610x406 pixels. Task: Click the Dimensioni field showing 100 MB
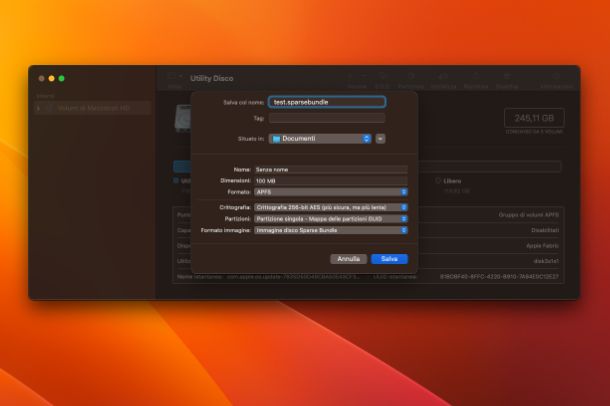coord(331,180)
